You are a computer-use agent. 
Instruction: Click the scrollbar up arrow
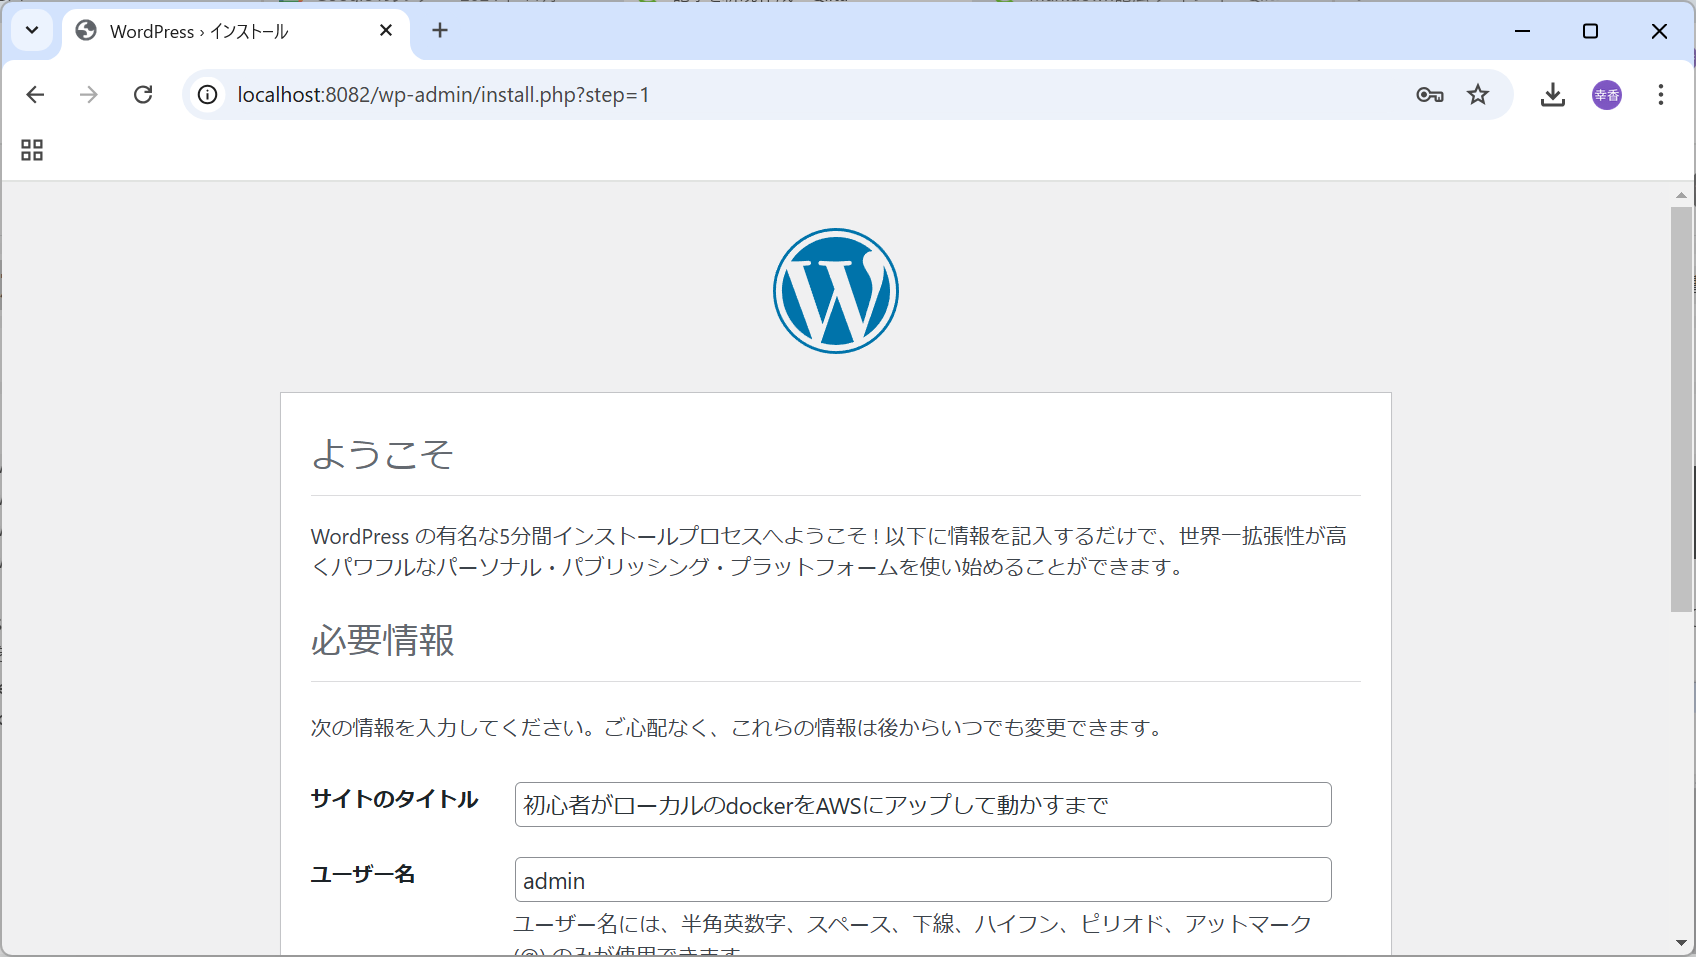point(1681,195)
